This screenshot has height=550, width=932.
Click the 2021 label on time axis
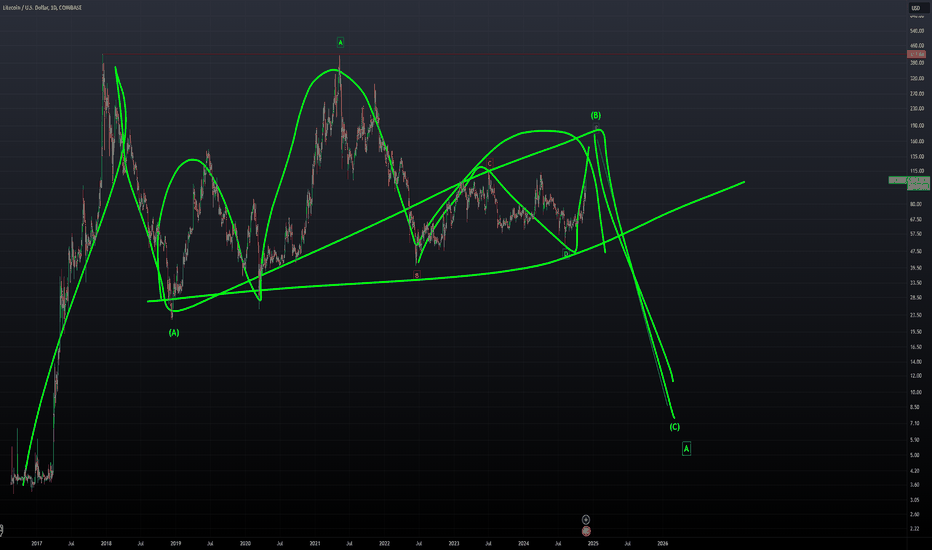point(315,543)
